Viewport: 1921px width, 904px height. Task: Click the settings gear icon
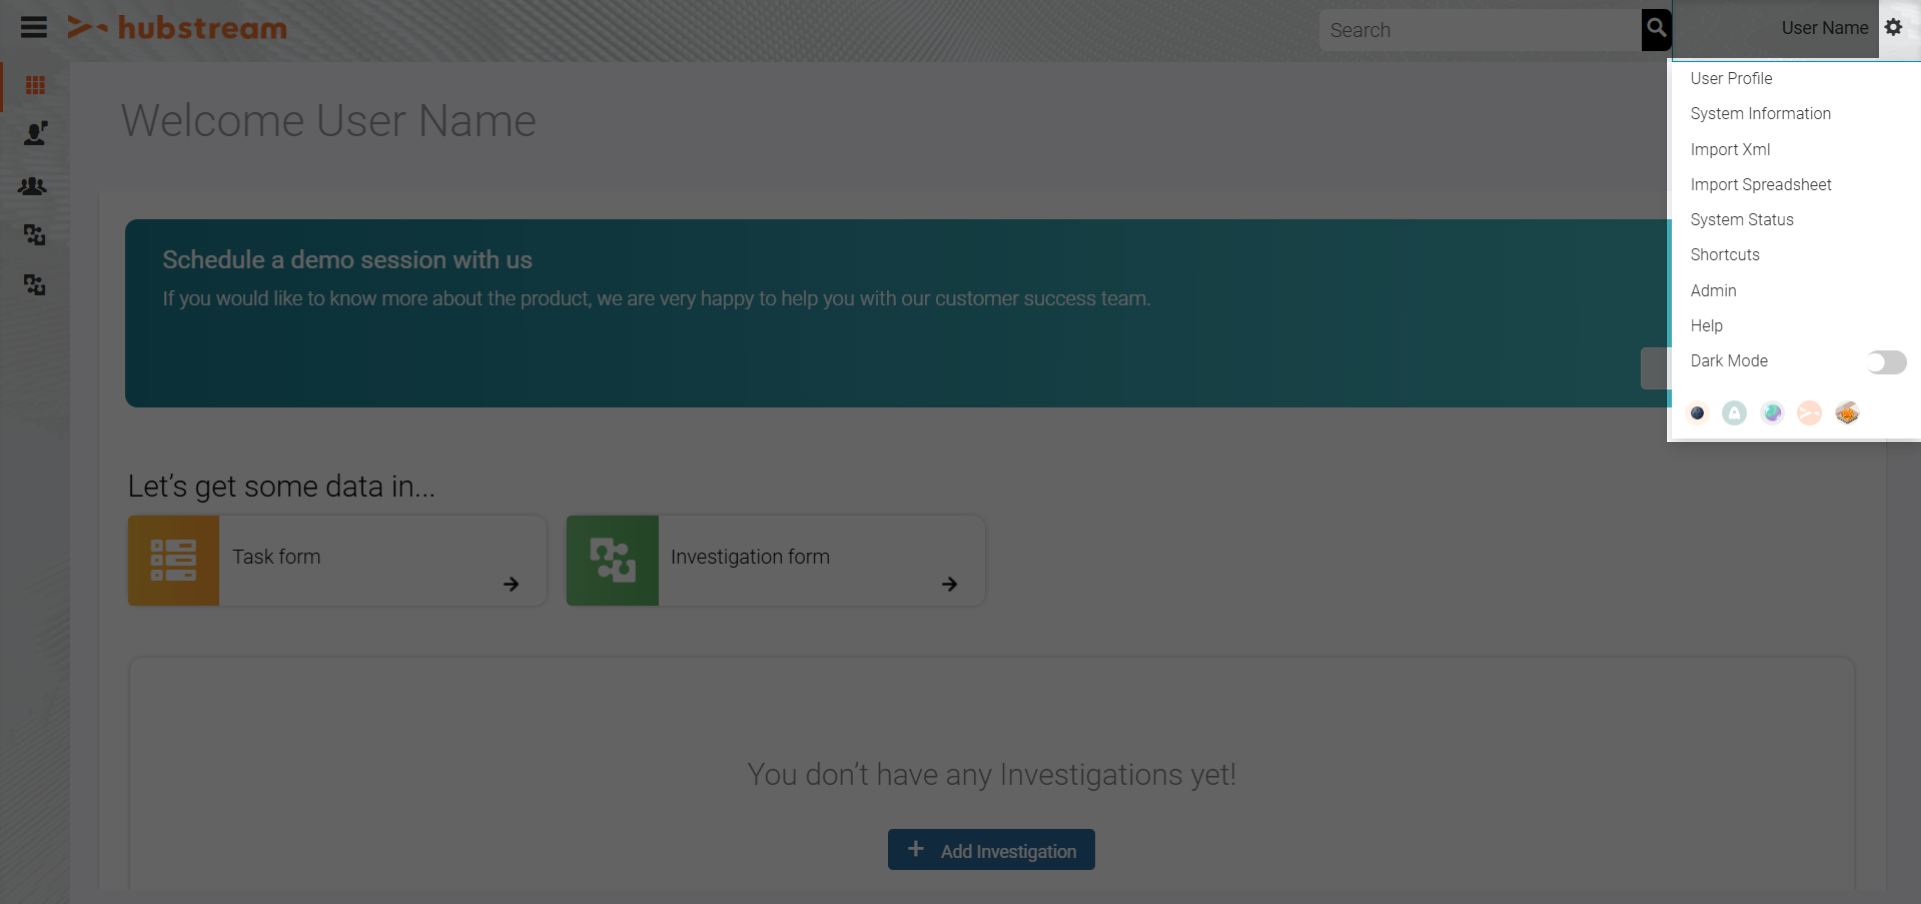point(1893,28)
